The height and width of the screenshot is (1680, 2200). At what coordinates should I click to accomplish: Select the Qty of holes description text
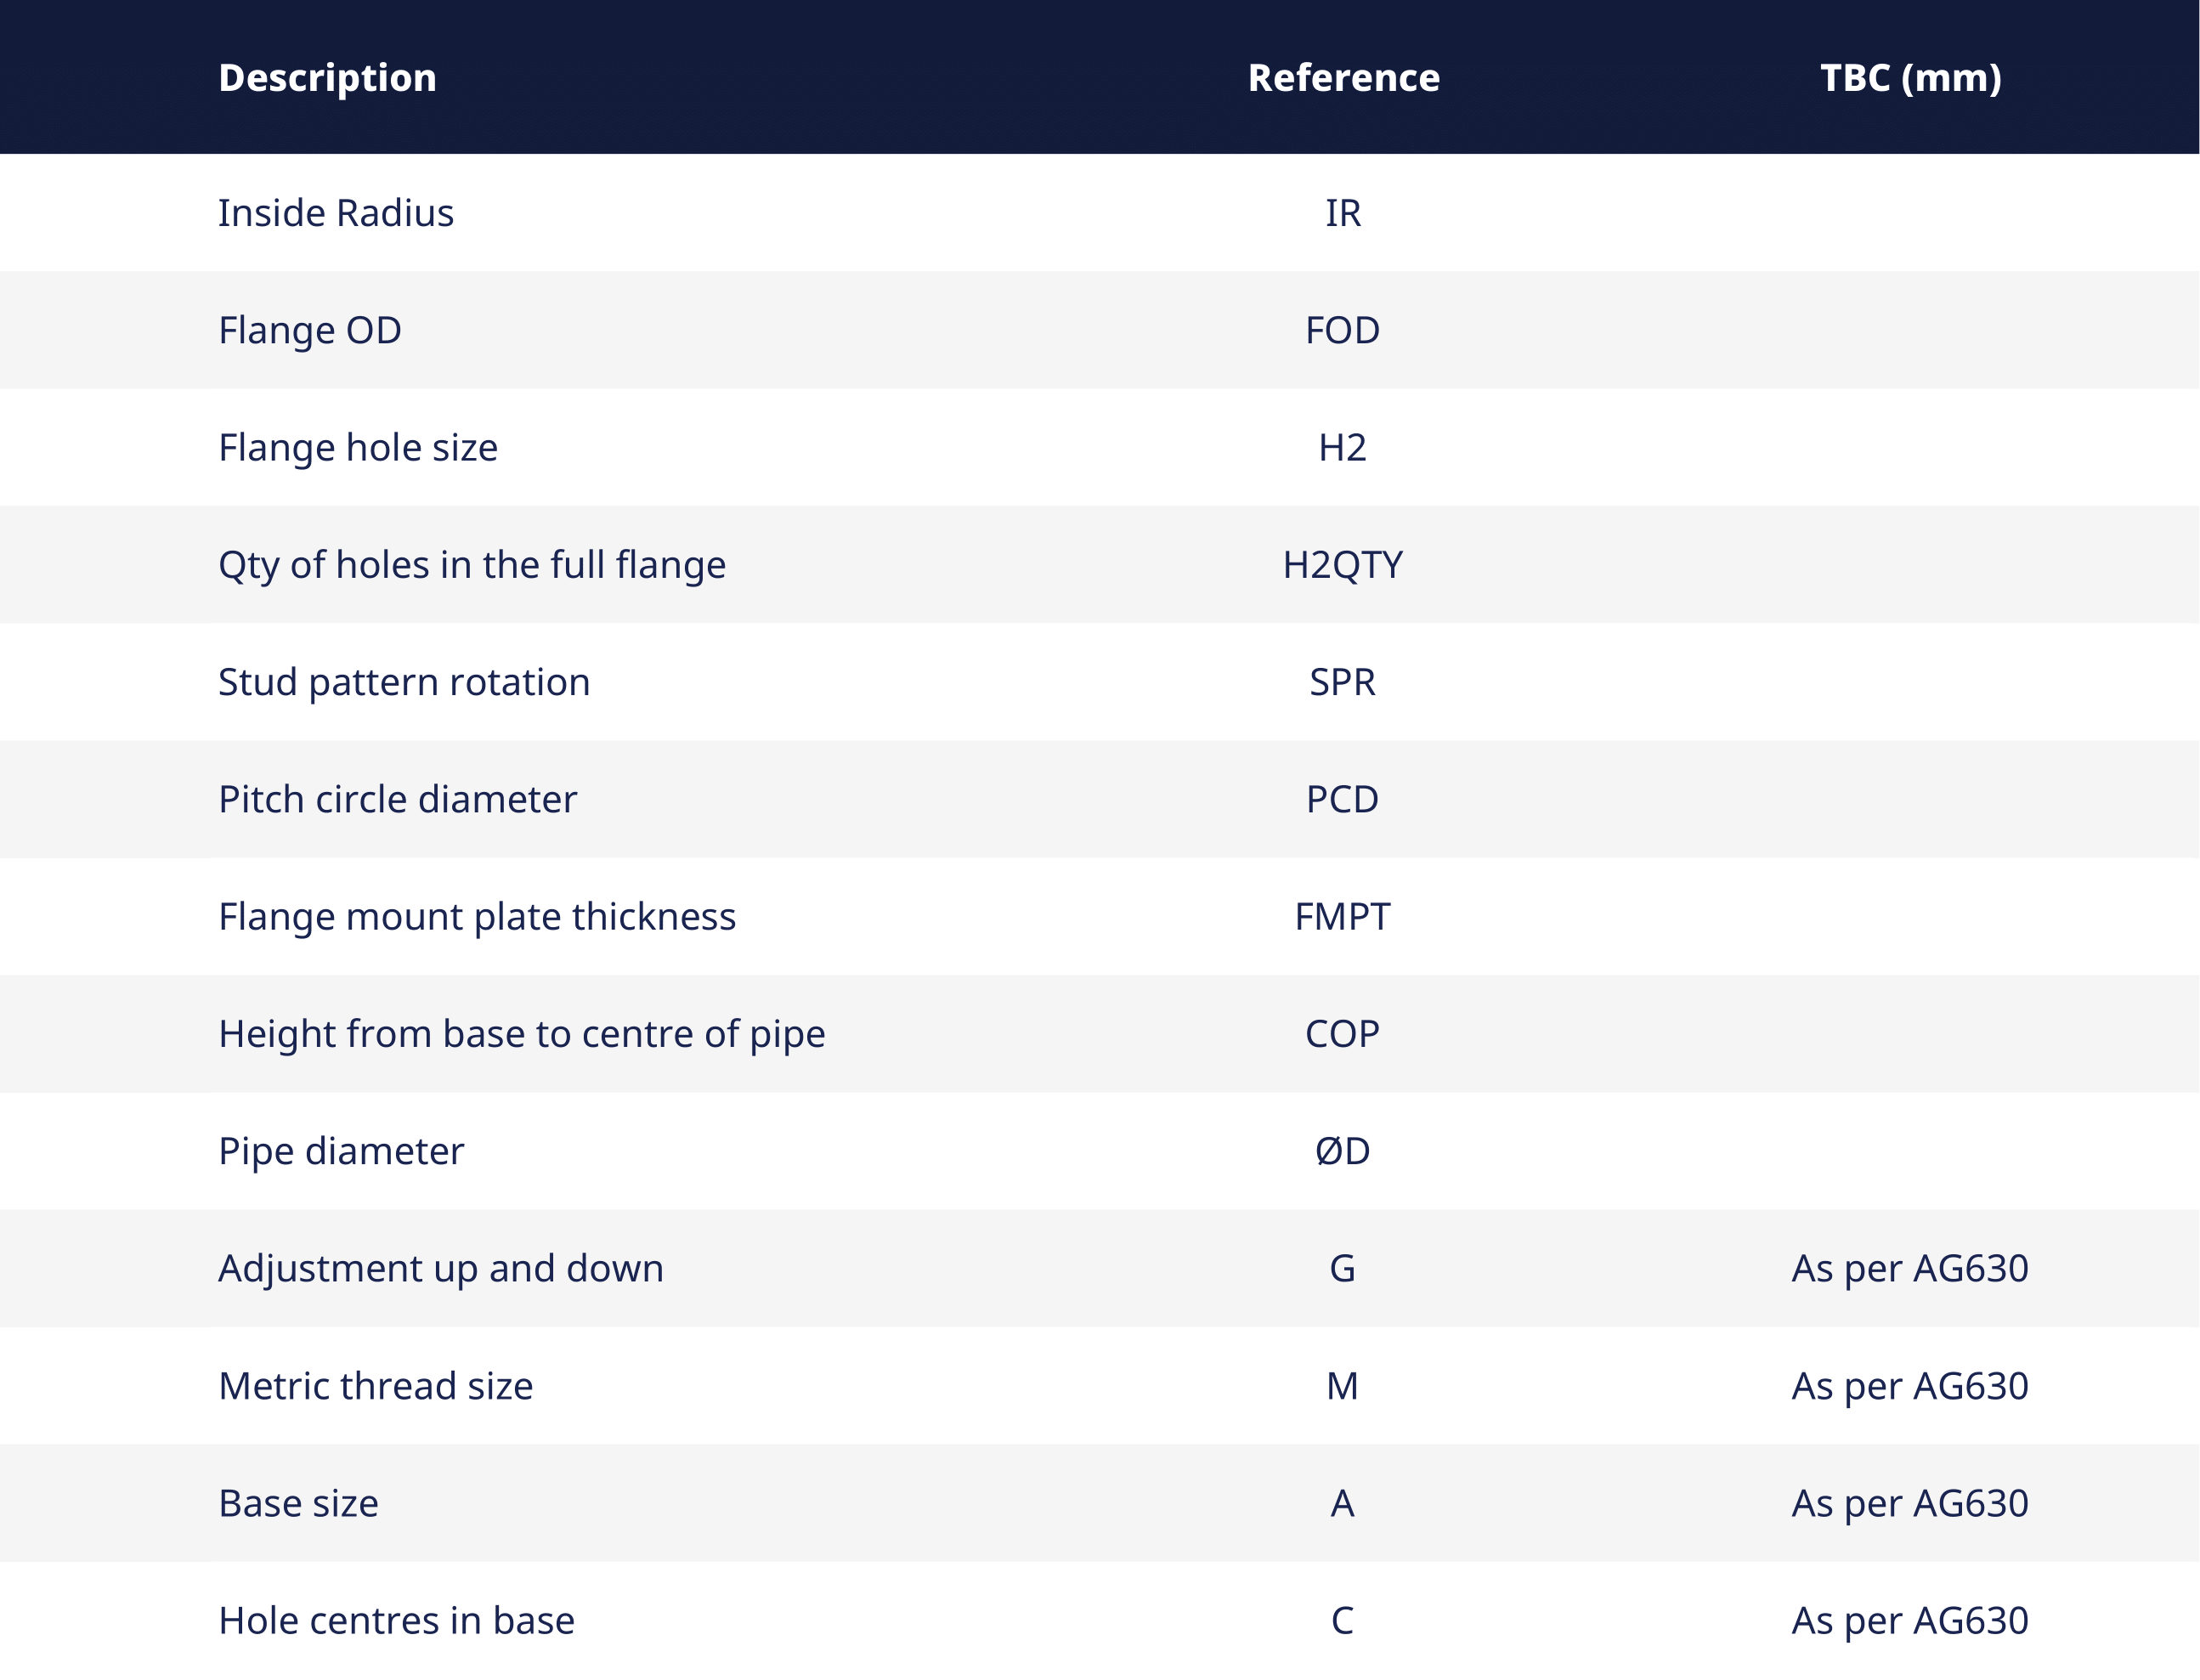472,565
